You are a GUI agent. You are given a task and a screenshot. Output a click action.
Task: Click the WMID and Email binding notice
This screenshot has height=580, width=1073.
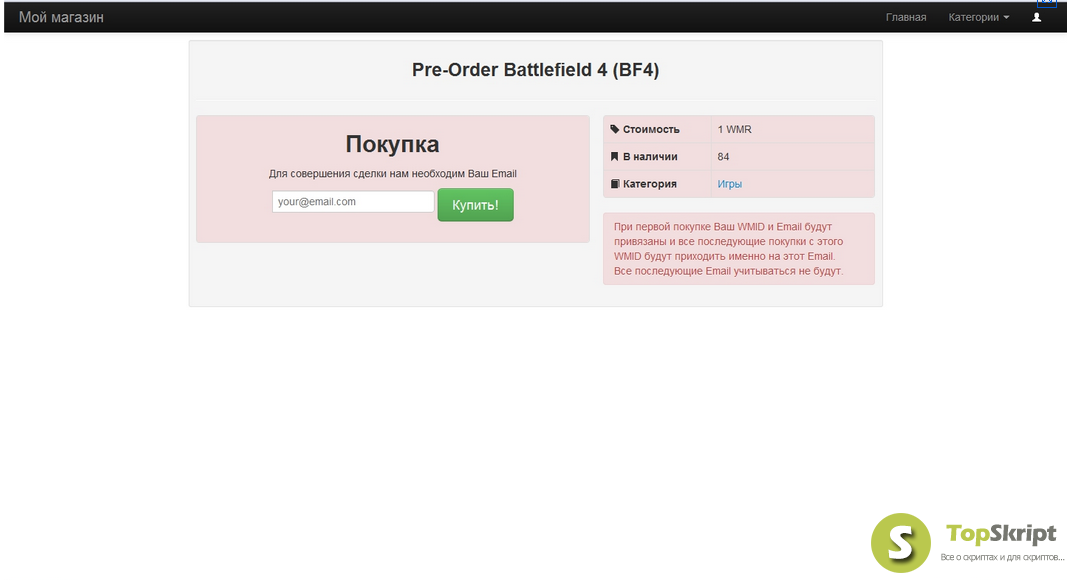tap(738, 248)
